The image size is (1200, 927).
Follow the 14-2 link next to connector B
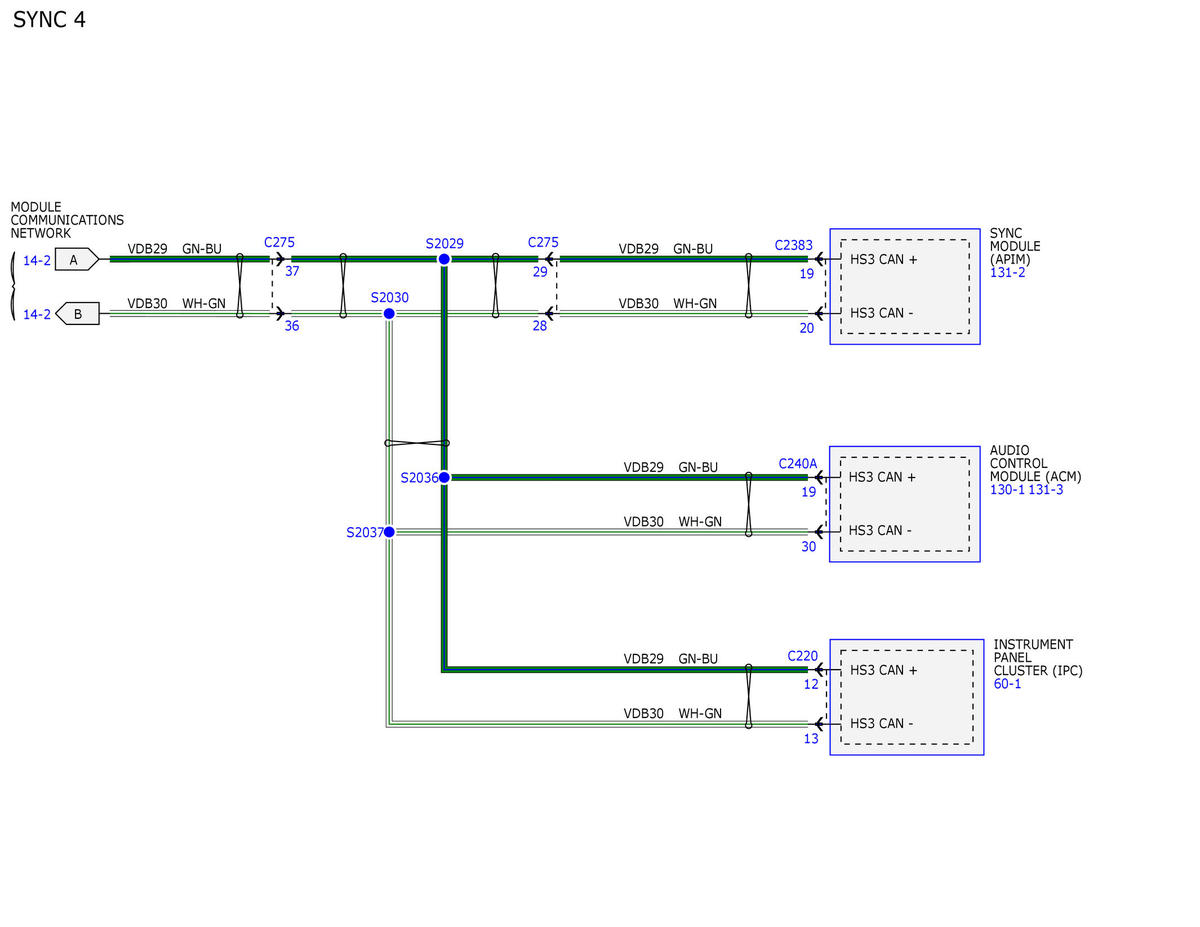coord(37,314)
